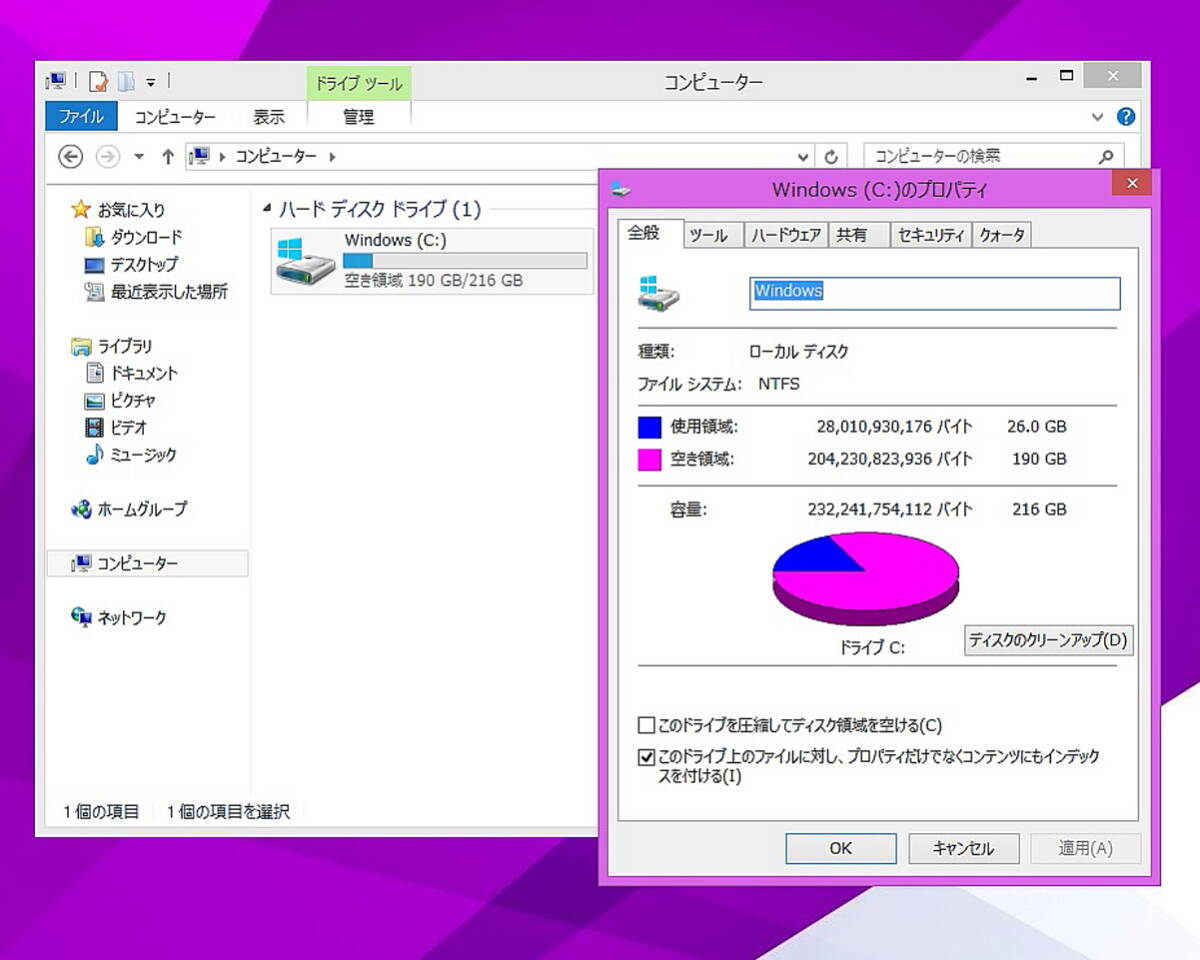1200x960 pixels.
Task: Click the Windows (C:) drive usage bar
Action: (465, 261)
